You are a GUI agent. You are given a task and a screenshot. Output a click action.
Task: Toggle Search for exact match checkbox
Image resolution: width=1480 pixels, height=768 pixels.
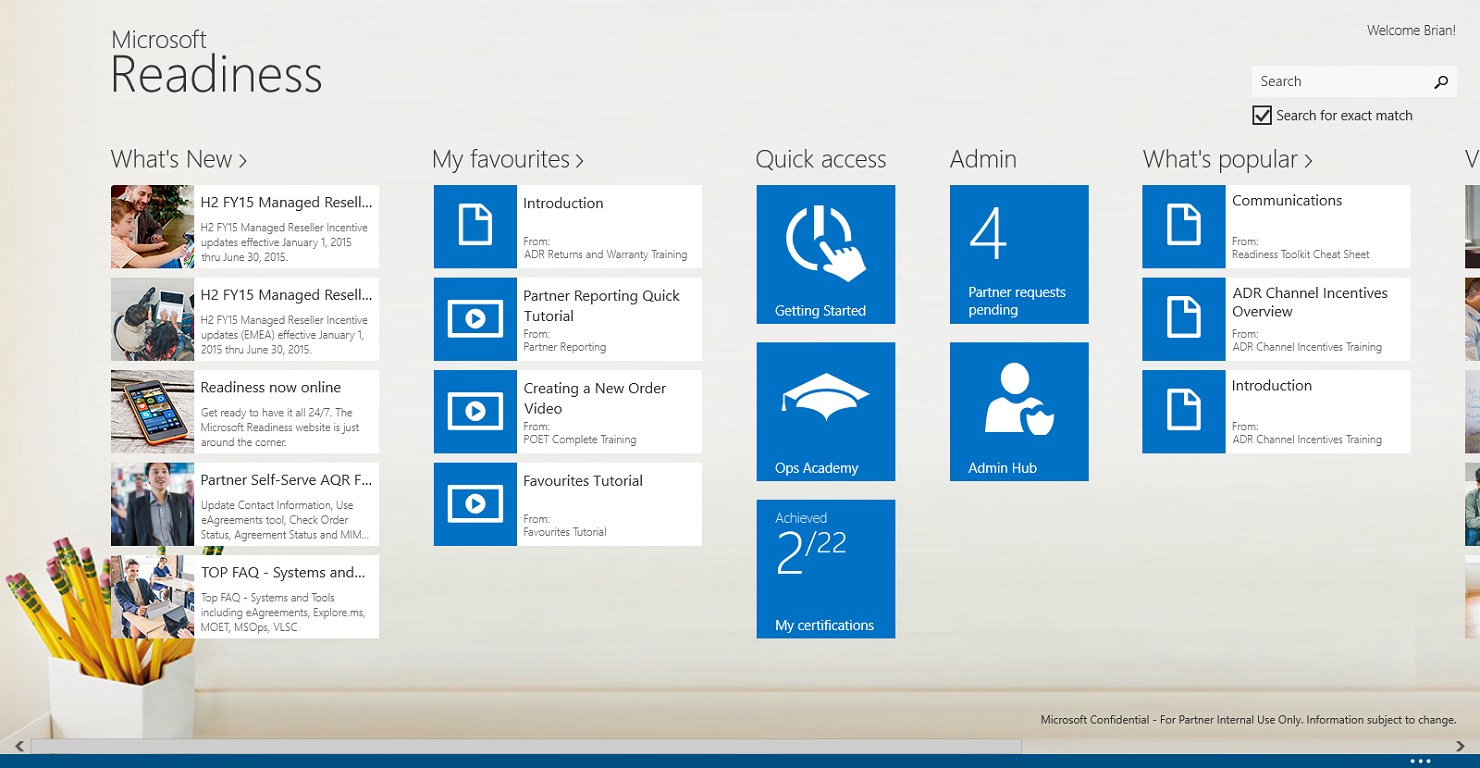click(1262, 115)
